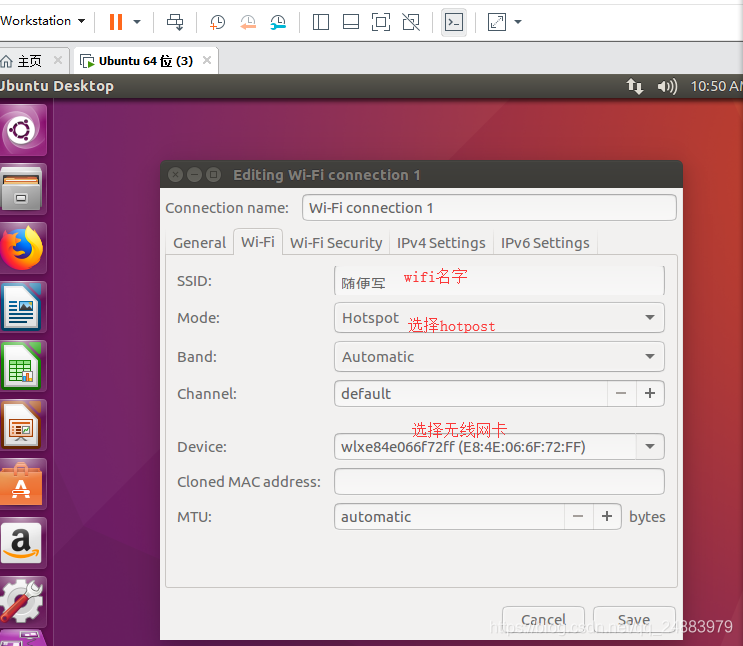Open the Wi-Fi Security tab

click(x=336, y=243)
